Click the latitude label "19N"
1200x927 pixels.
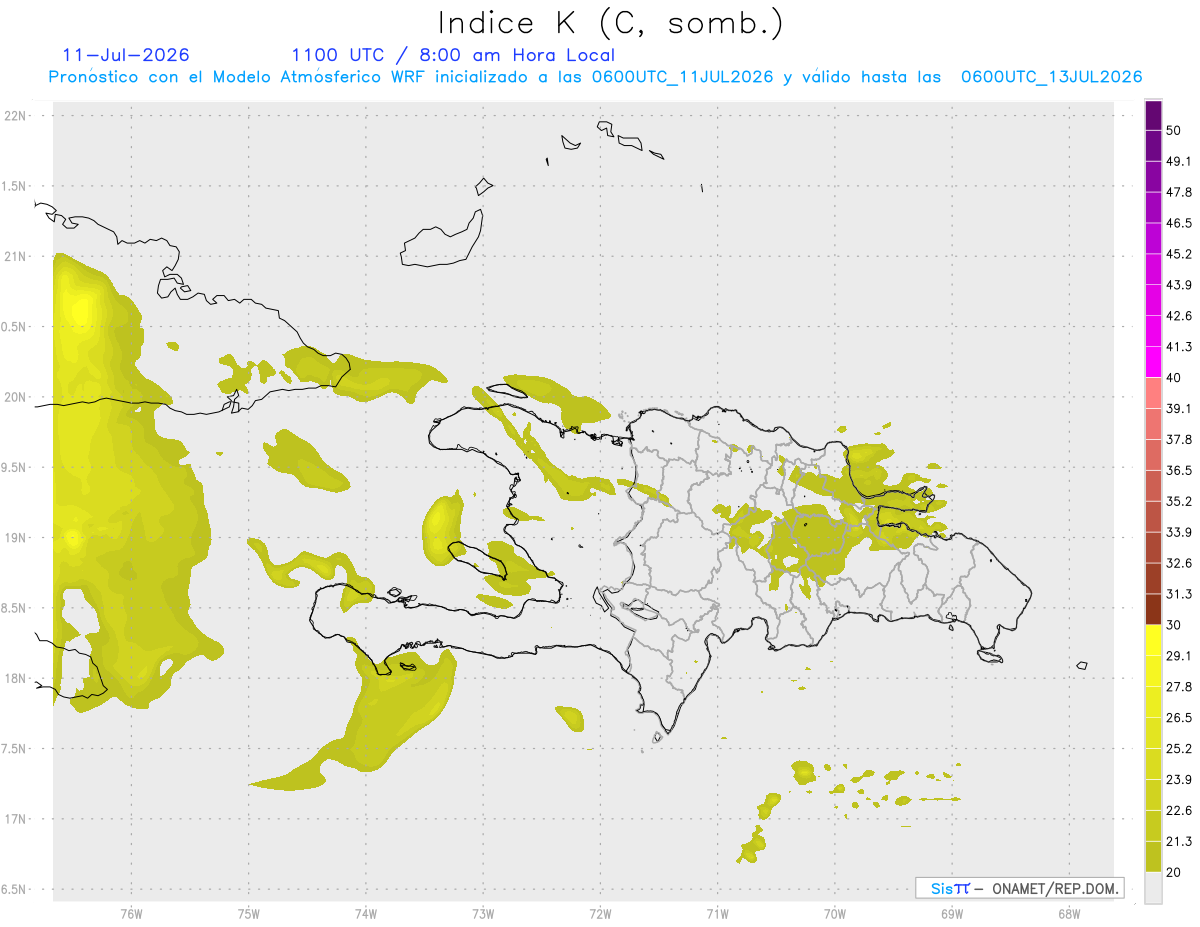coord(17,538)
